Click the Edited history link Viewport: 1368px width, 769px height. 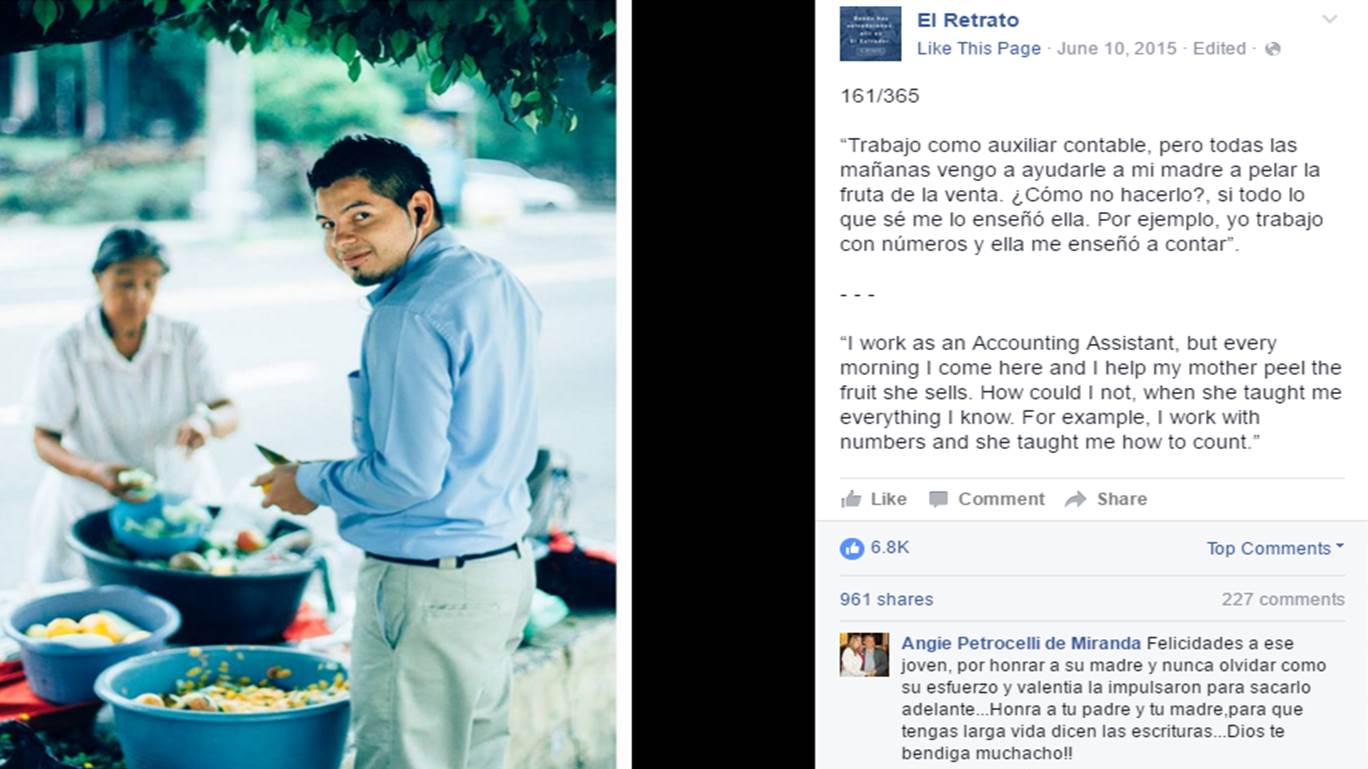1219,49
